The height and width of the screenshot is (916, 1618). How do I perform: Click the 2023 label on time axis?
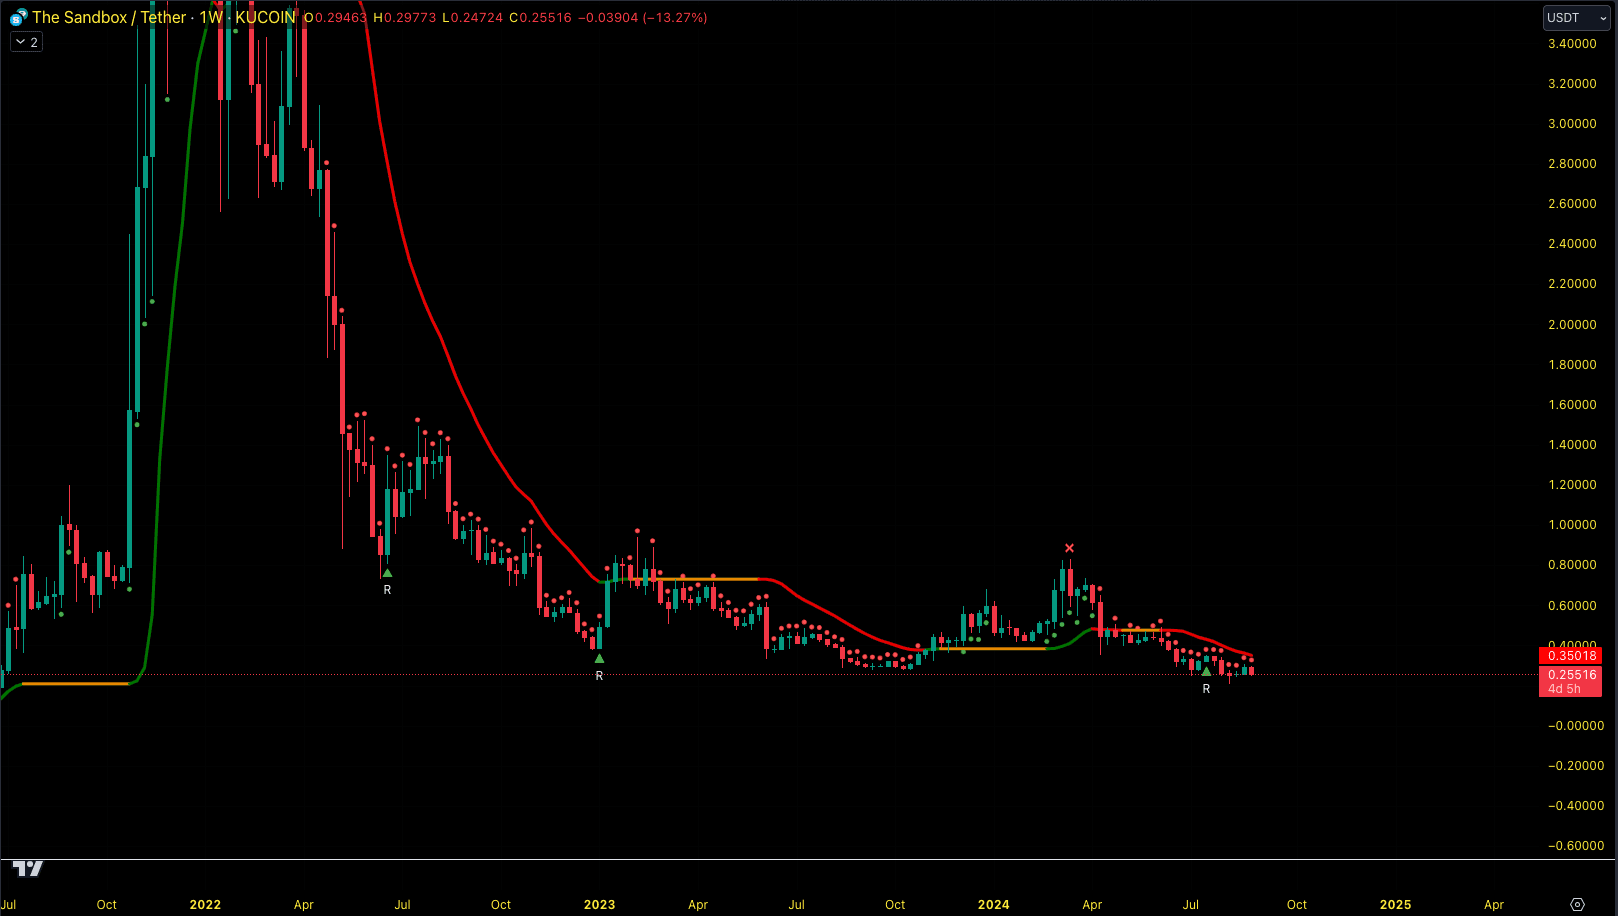pyautogui.click(x=599, y=904)
